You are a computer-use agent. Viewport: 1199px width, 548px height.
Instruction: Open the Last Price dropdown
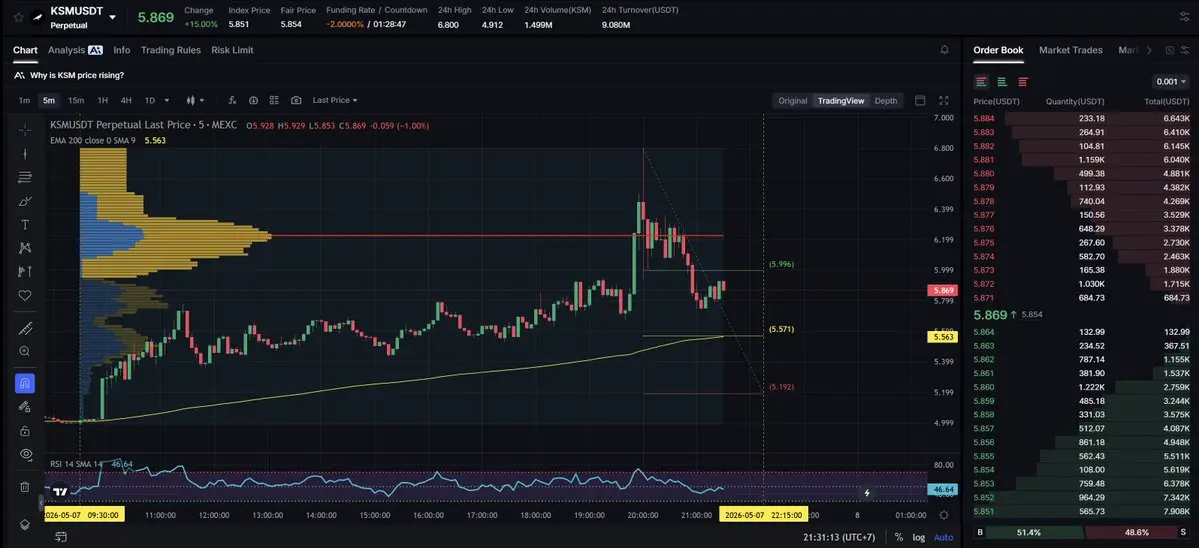click(x=335, y=100)
